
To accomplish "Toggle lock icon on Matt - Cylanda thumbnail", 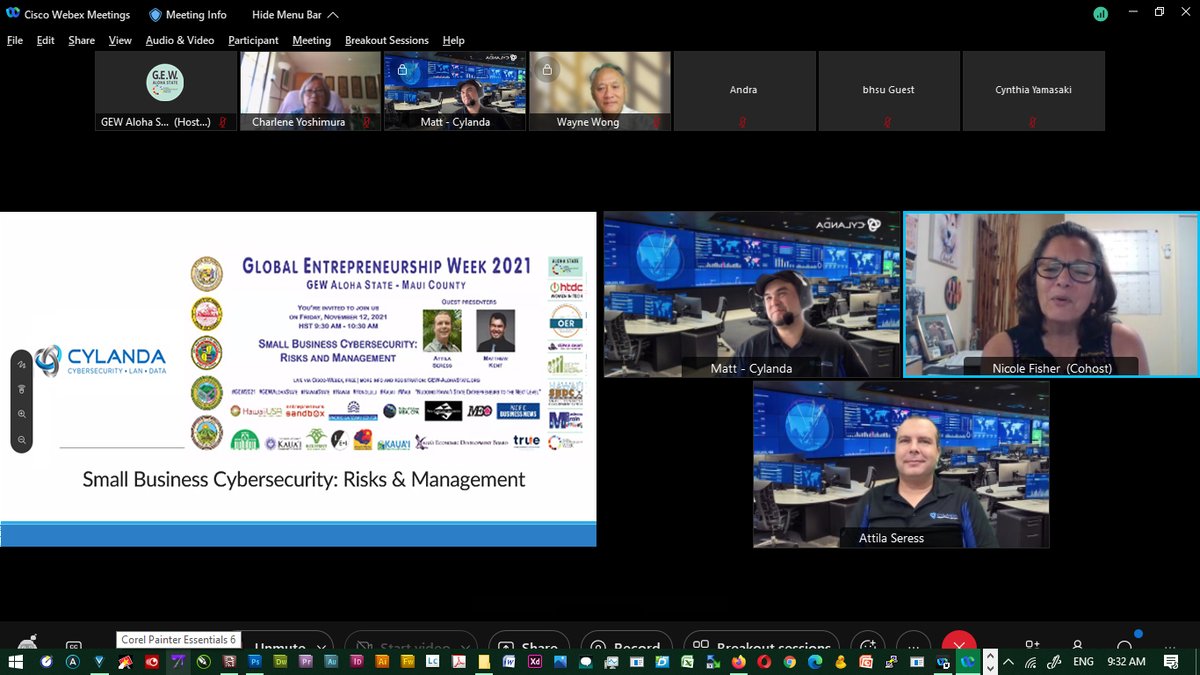I will click(402, 70).
